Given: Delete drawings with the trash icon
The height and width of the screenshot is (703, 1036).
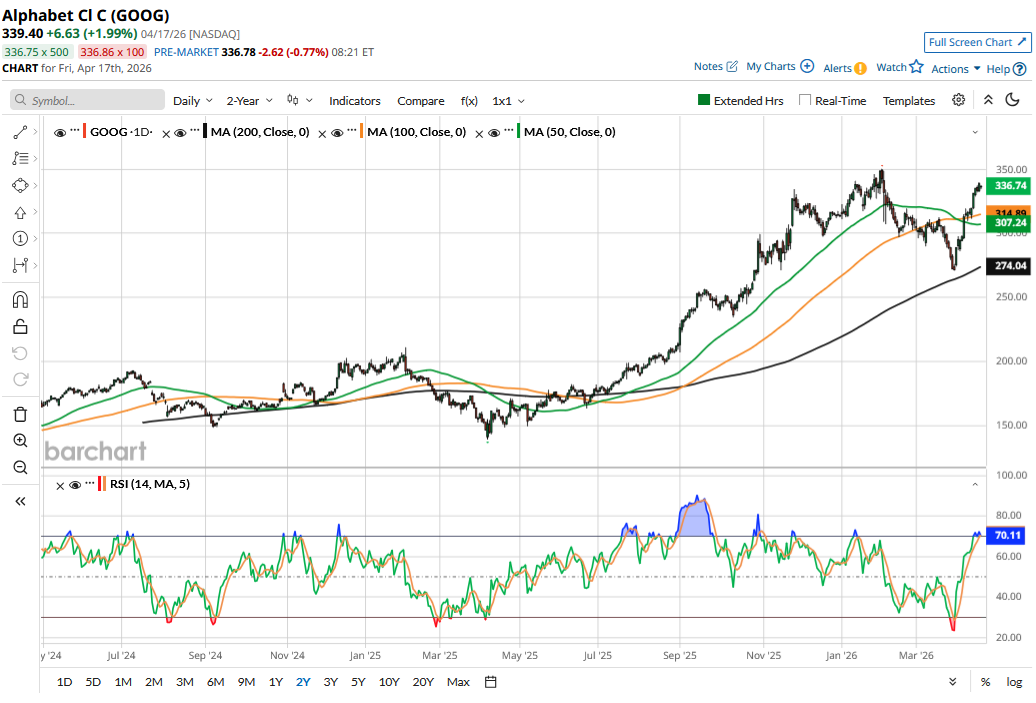Looking at the screenshot, I should 20,414.
